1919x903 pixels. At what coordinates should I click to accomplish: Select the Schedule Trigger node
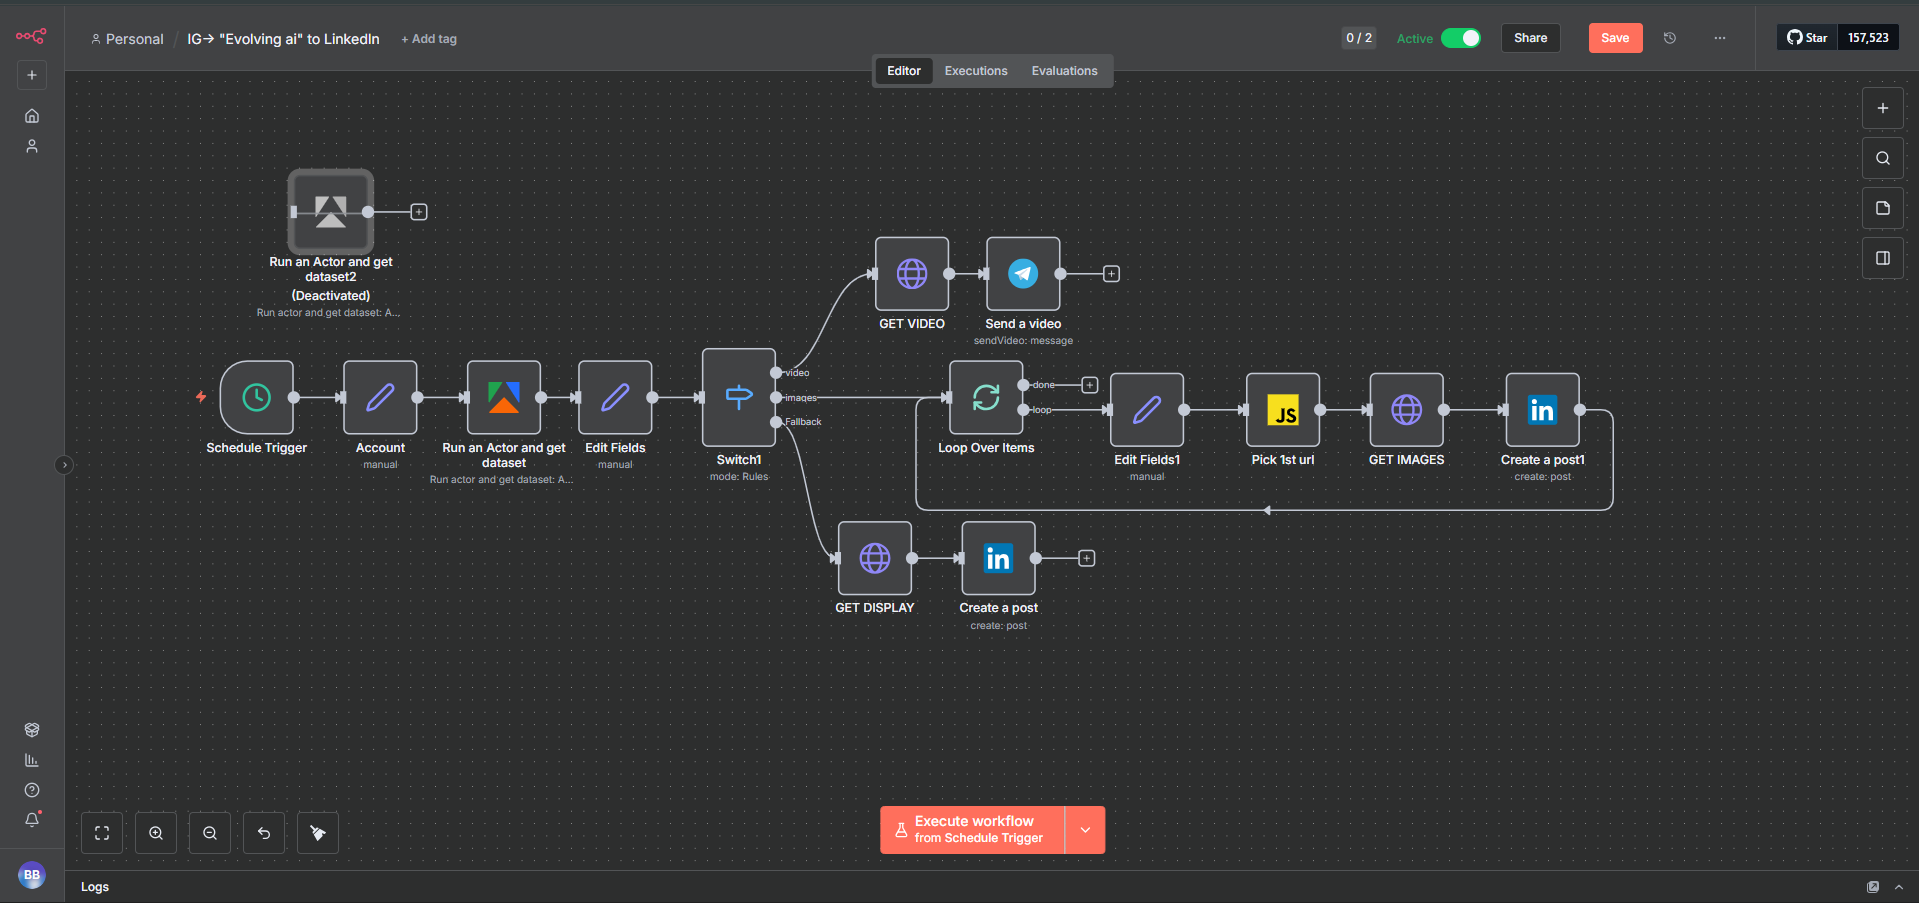(256, 397)
